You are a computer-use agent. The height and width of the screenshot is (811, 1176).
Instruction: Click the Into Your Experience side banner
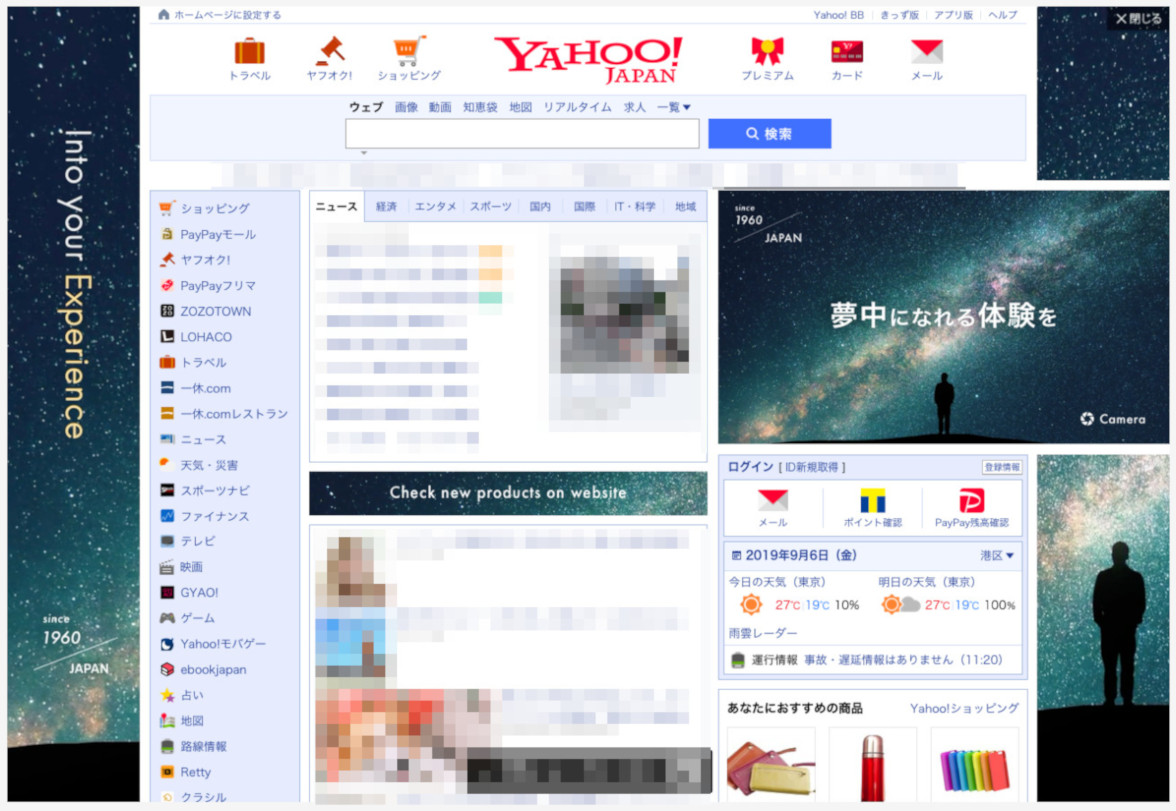pos(74,404)
